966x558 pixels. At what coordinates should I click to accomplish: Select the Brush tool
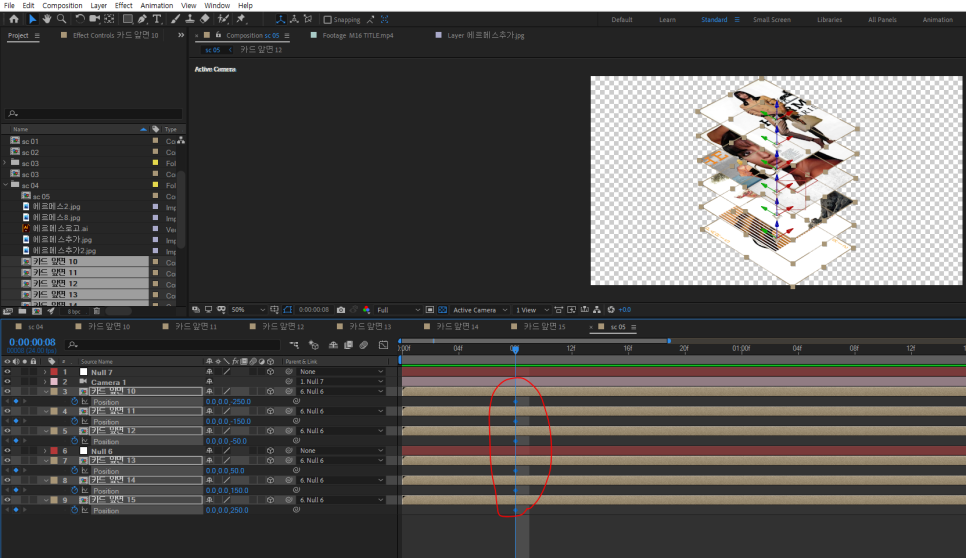176,19
